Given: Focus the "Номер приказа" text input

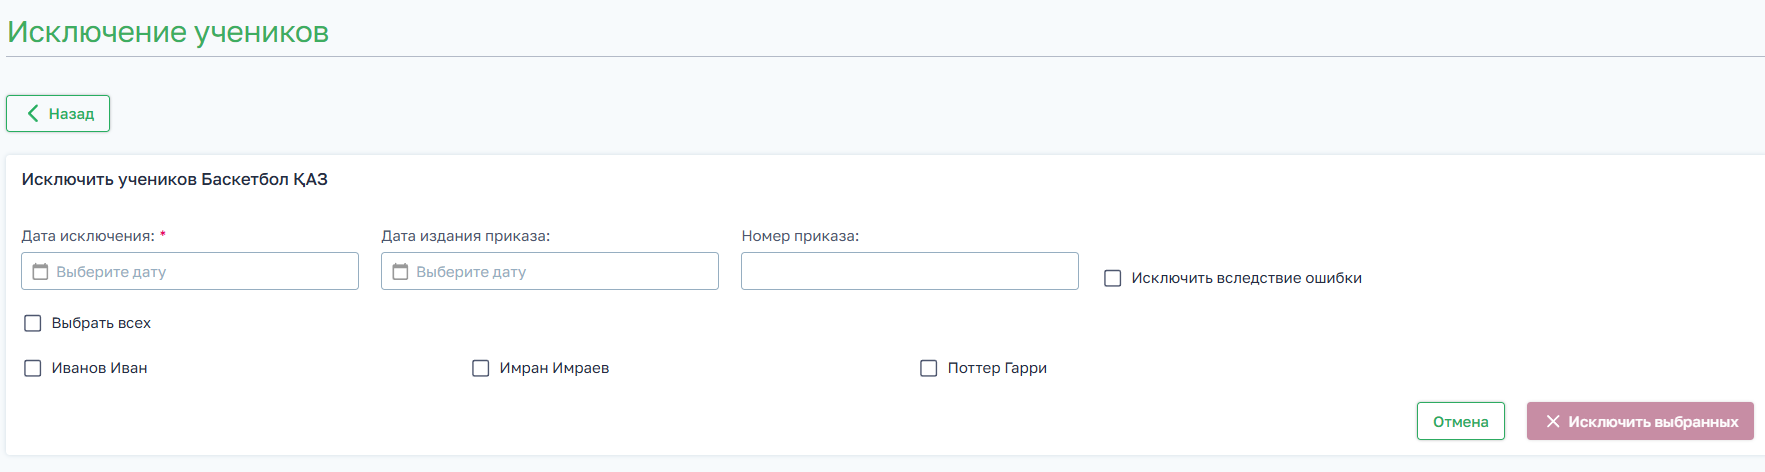Looking at the screenshot, I should pyautogui.click(x=909, y=271).
